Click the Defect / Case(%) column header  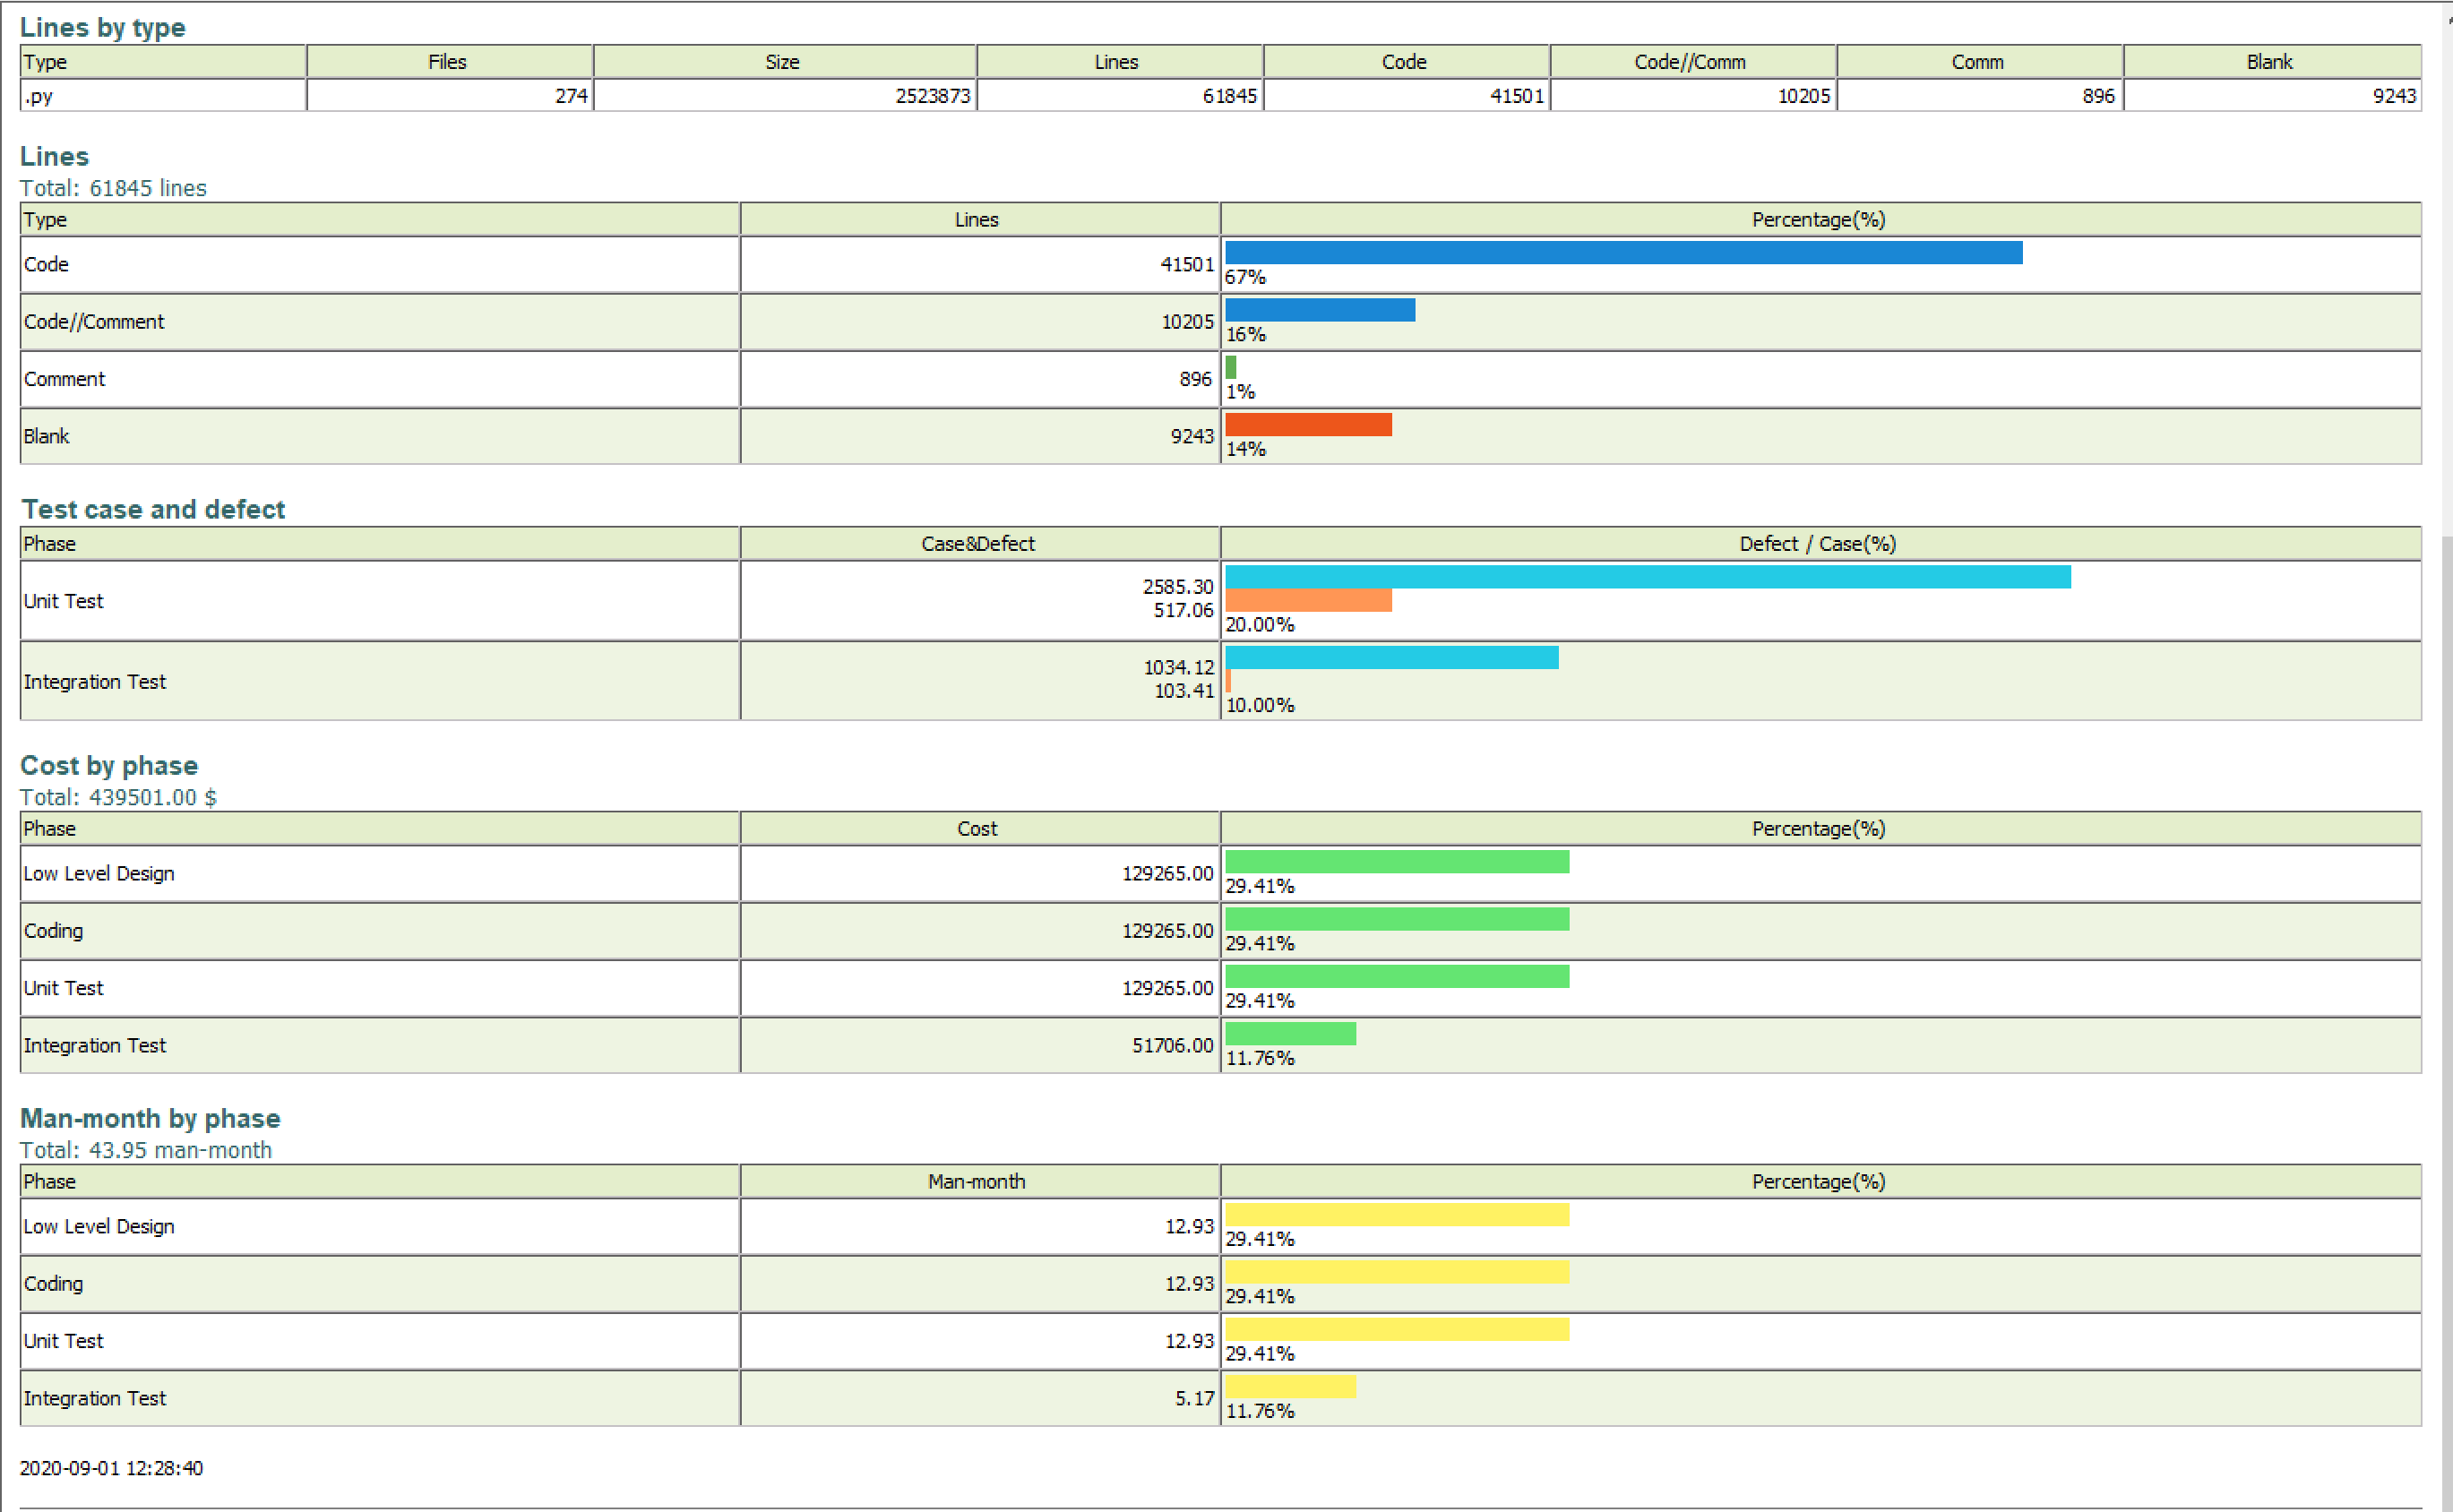click(x=1817, y=544)
